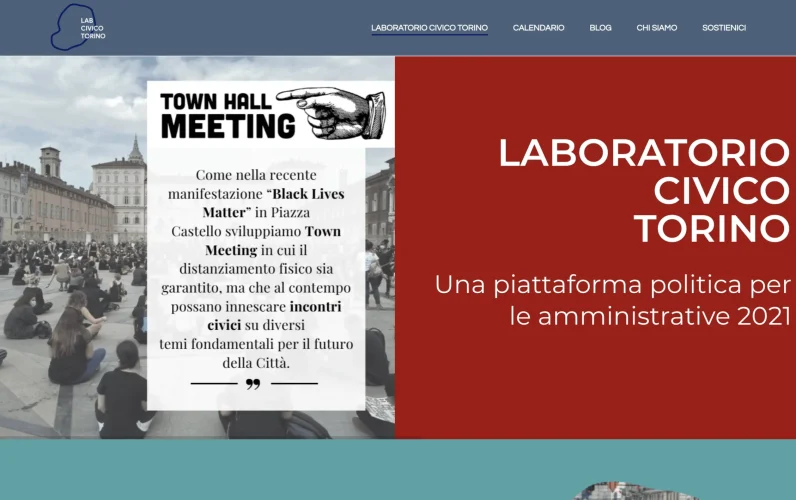This screenshot has height=500, width=796.
Task: Click the pointing hand illustration
Action: tap(332, 113)
